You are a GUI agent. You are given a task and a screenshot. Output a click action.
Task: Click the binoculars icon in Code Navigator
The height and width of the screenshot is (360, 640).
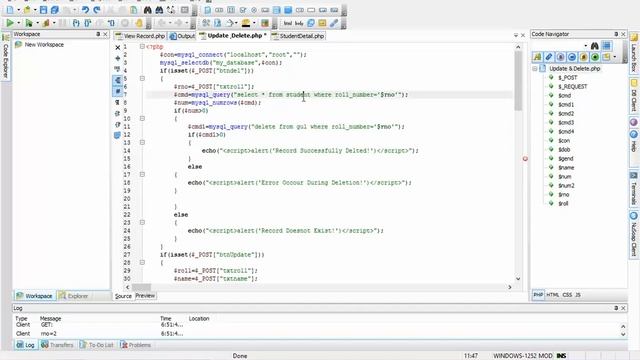595,46
